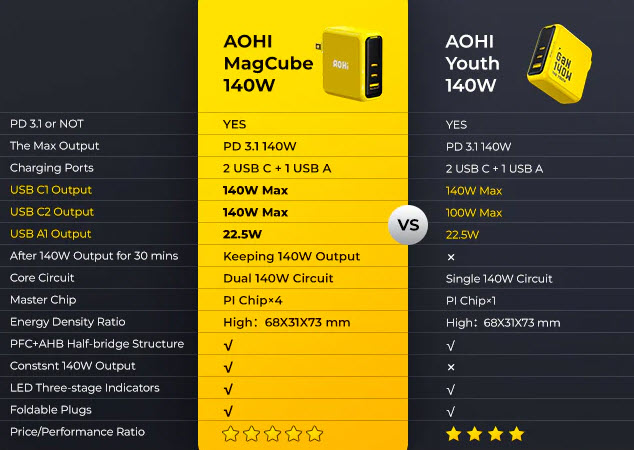The width and height of the screenshot is (634, 450).
Task: Select the AOHI MagCube 140W heading
Action: [x=267, y=64]
